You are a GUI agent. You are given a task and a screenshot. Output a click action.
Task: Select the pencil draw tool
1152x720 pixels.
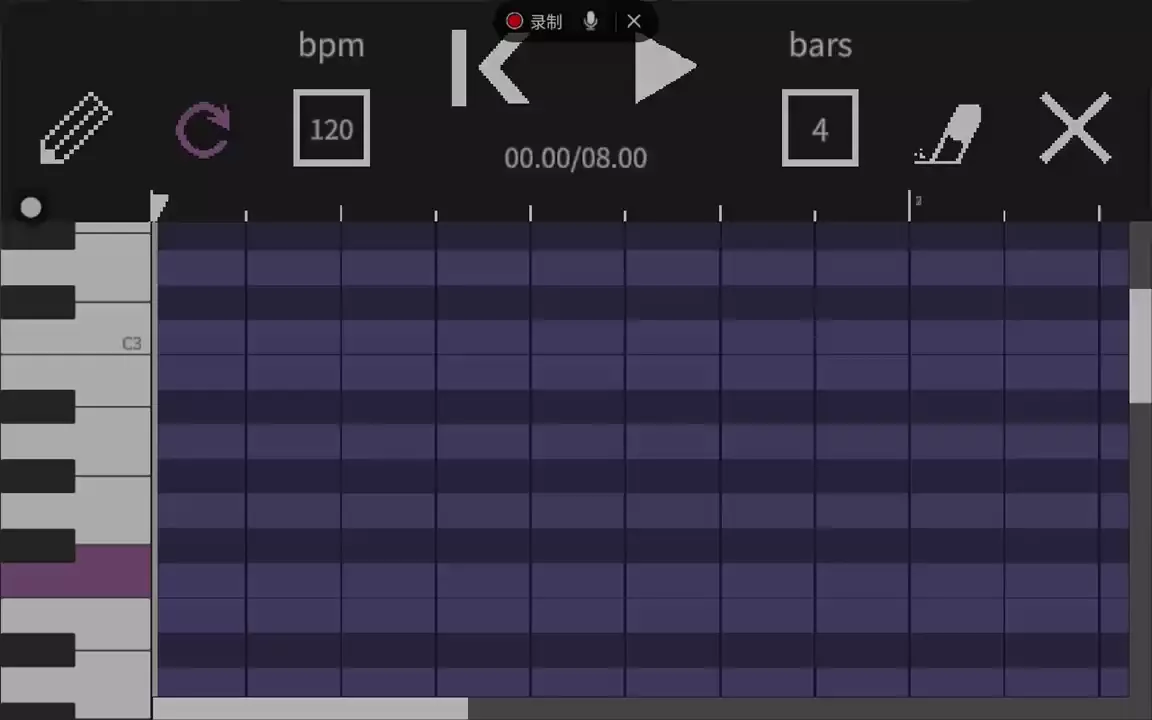point(76,128)
